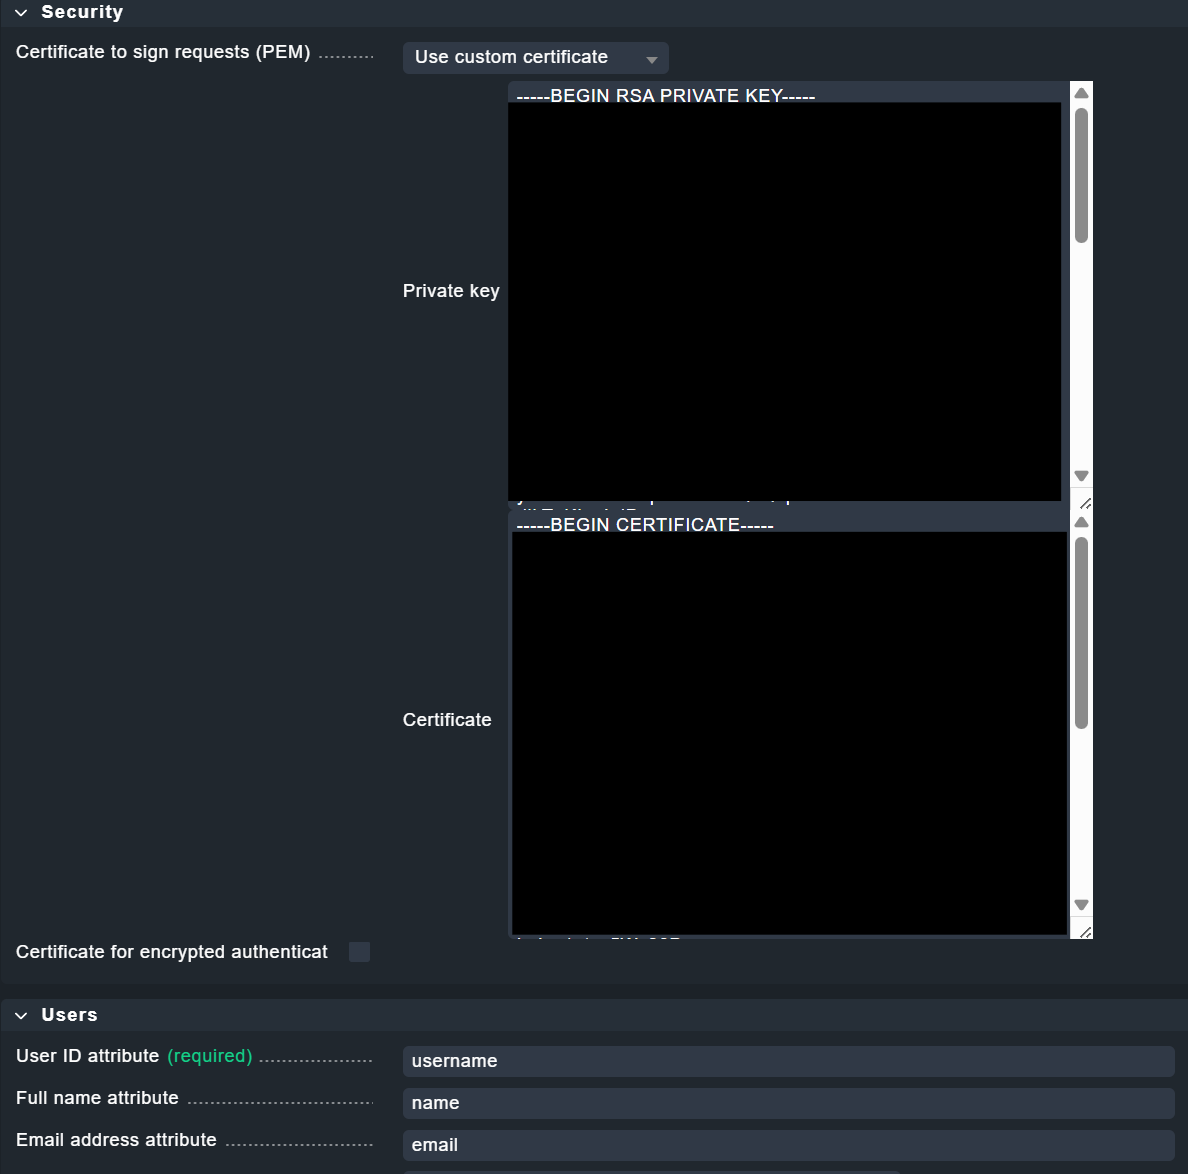Click the resize grip of the Certificate box
Screen dimensions: 1188x1174
point(1086,931)
